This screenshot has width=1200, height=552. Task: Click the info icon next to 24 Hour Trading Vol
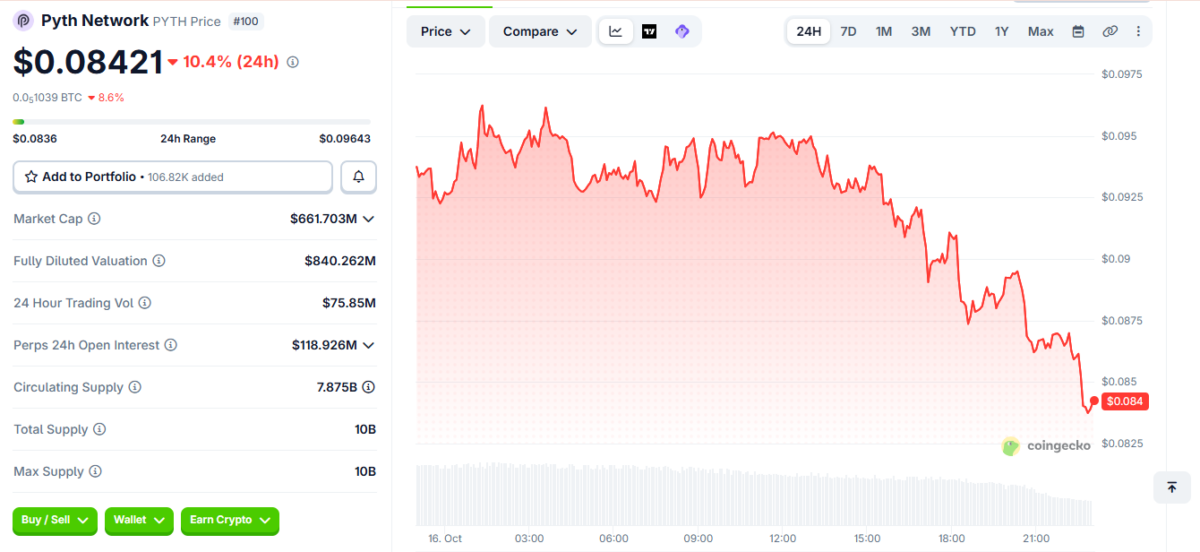[x=145, y=303]
